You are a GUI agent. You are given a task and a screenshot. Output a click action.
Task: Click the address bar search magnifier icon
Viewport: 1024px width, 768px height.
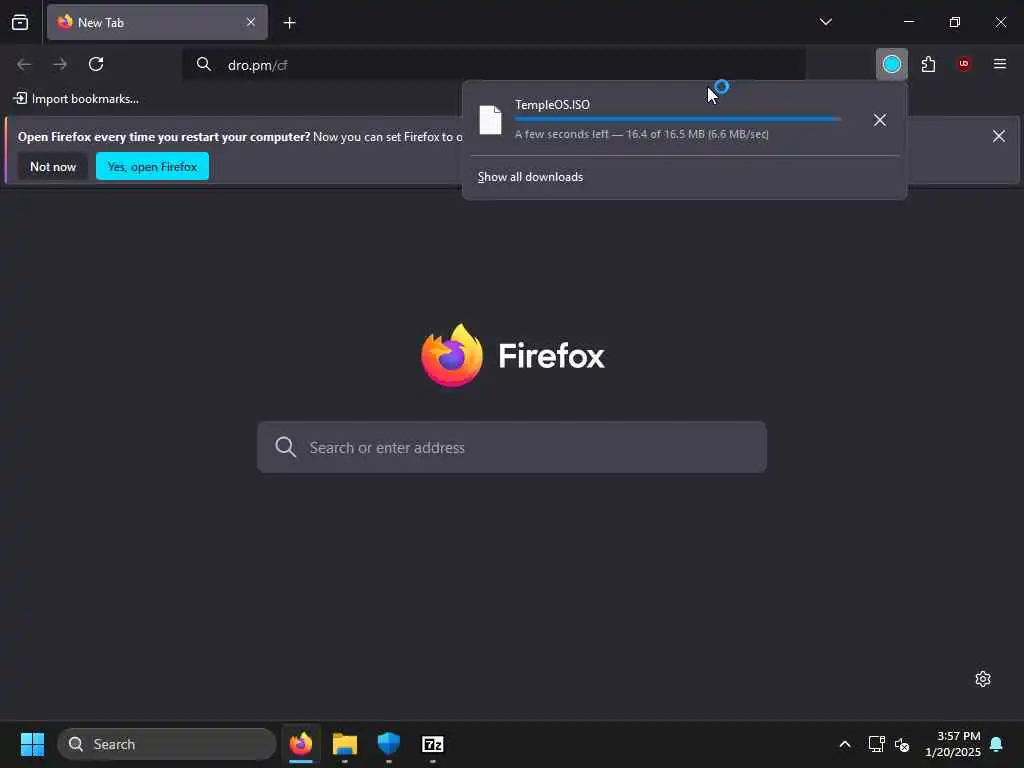point(204,64)
